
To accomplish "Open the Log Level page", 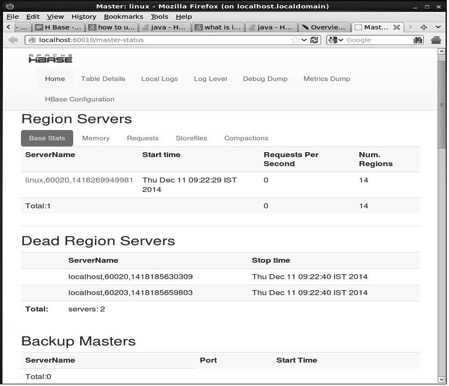I will (x=210, y=79).
